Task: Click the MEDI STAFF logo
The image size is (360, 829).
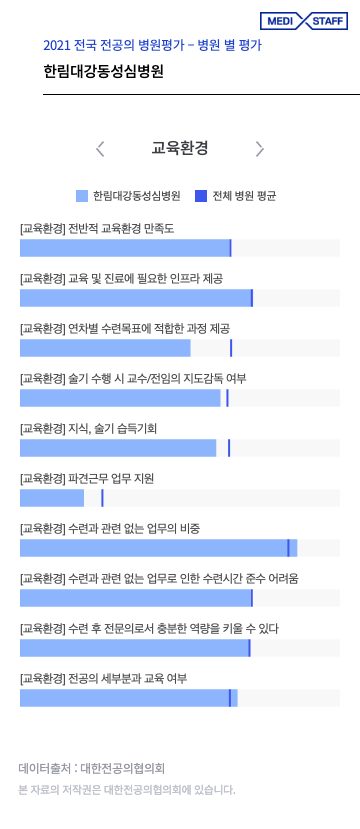Action: [304, 21]
